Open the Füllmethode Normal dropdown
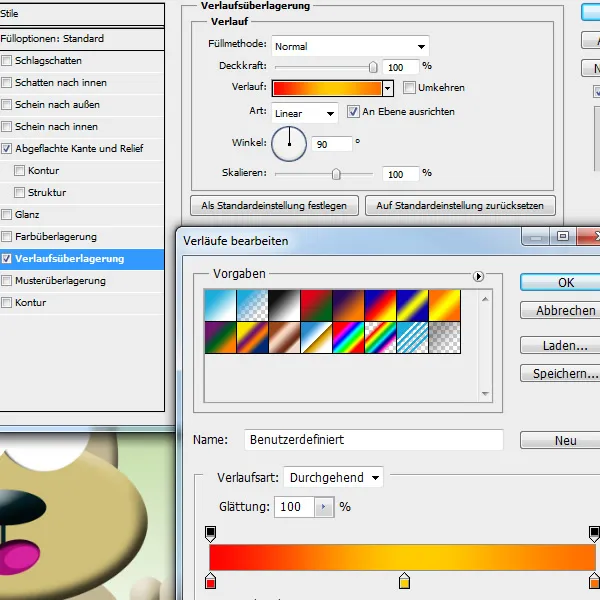600x600 pixels. tap(350, 46)
